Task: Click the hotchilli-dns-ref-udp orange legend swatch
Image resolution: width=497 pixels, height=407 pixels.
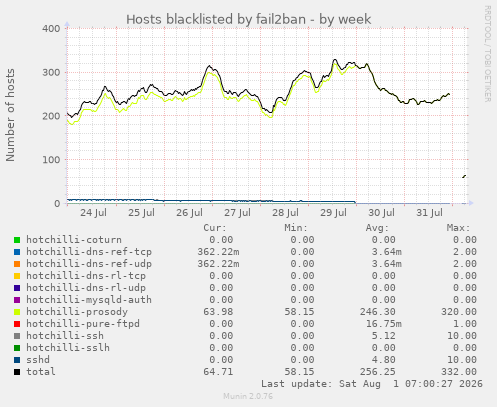Action: (x=17, y=264)
